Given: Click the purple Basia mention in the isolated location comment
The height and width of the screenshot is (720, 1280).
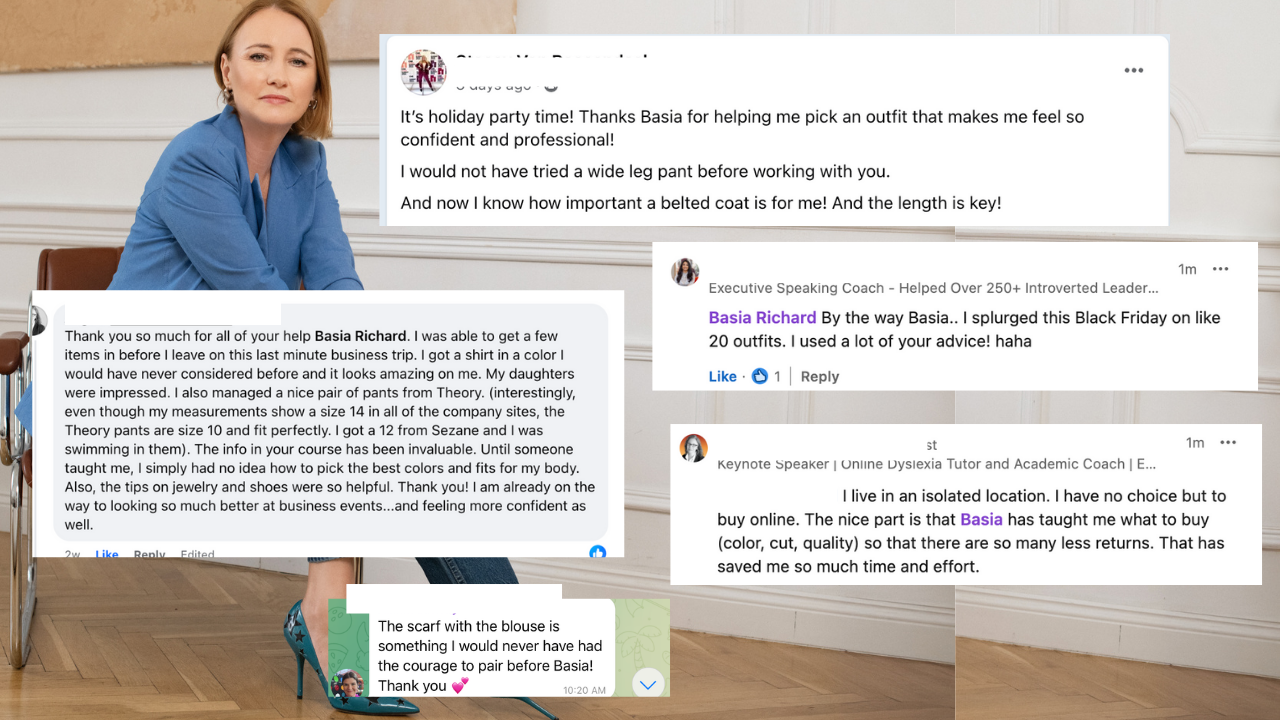Looking at the screenshot, I should coord(981,519).
